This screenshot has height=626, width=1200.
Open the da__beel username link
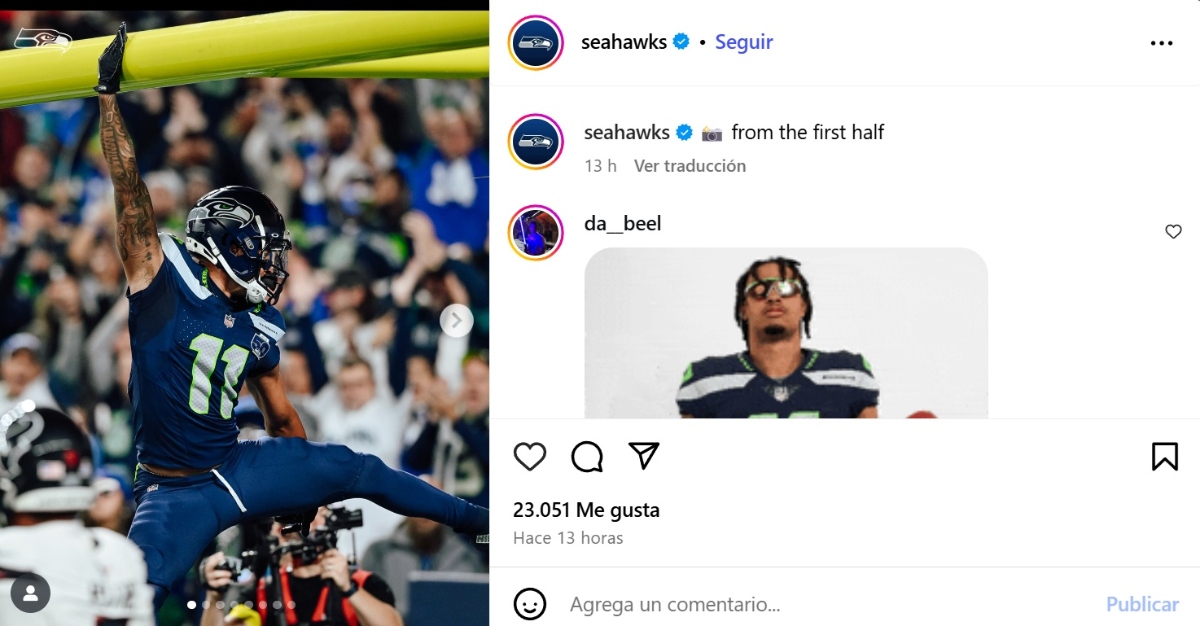(x=623, y=223)
